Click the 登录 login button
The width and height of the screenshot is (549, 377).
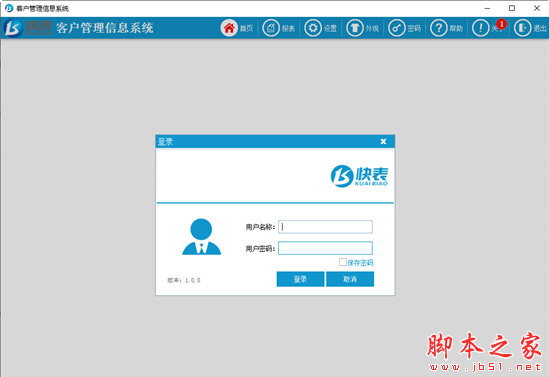[x=300, y=279]
